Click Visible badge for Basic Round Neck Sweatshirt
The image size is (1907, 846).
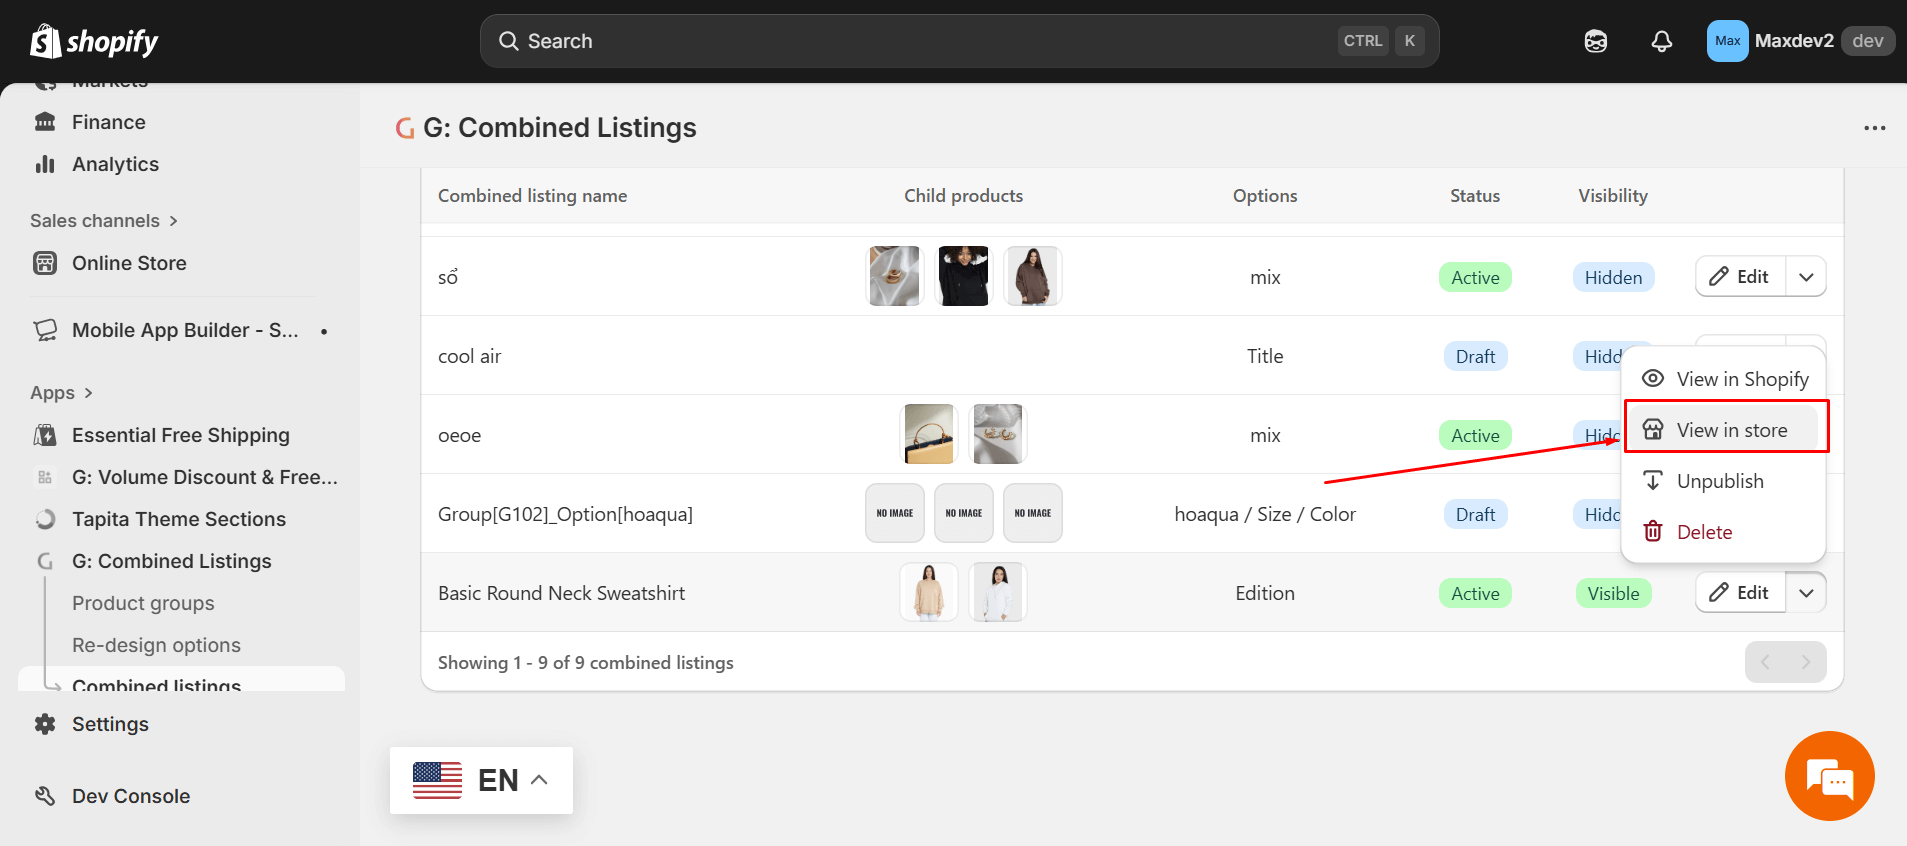1613,593
